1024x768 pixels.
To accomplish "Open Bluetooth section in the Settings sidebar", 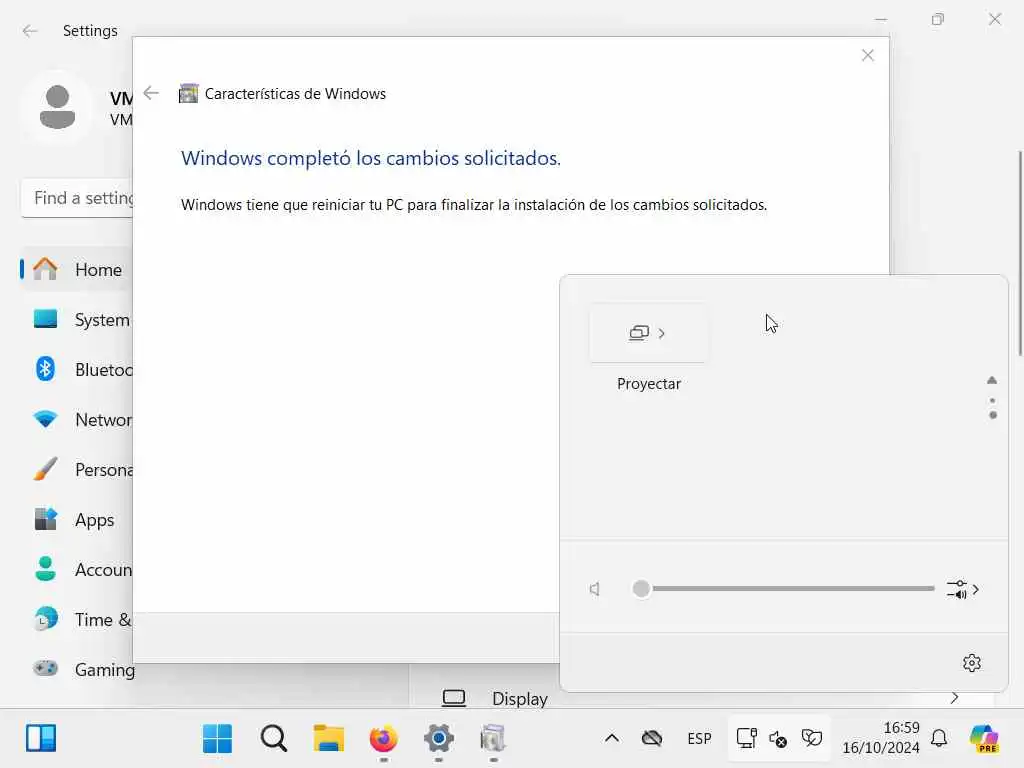I will point(77,370).
